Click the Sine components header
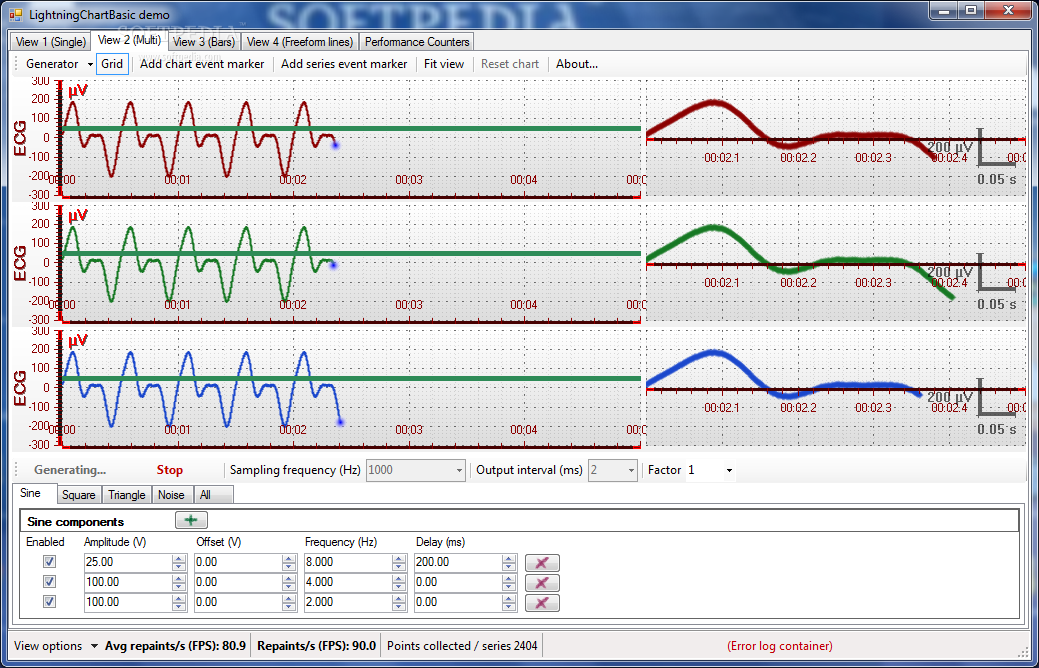The height and width of the screenshot is (668, 1039). pos(76,522)
